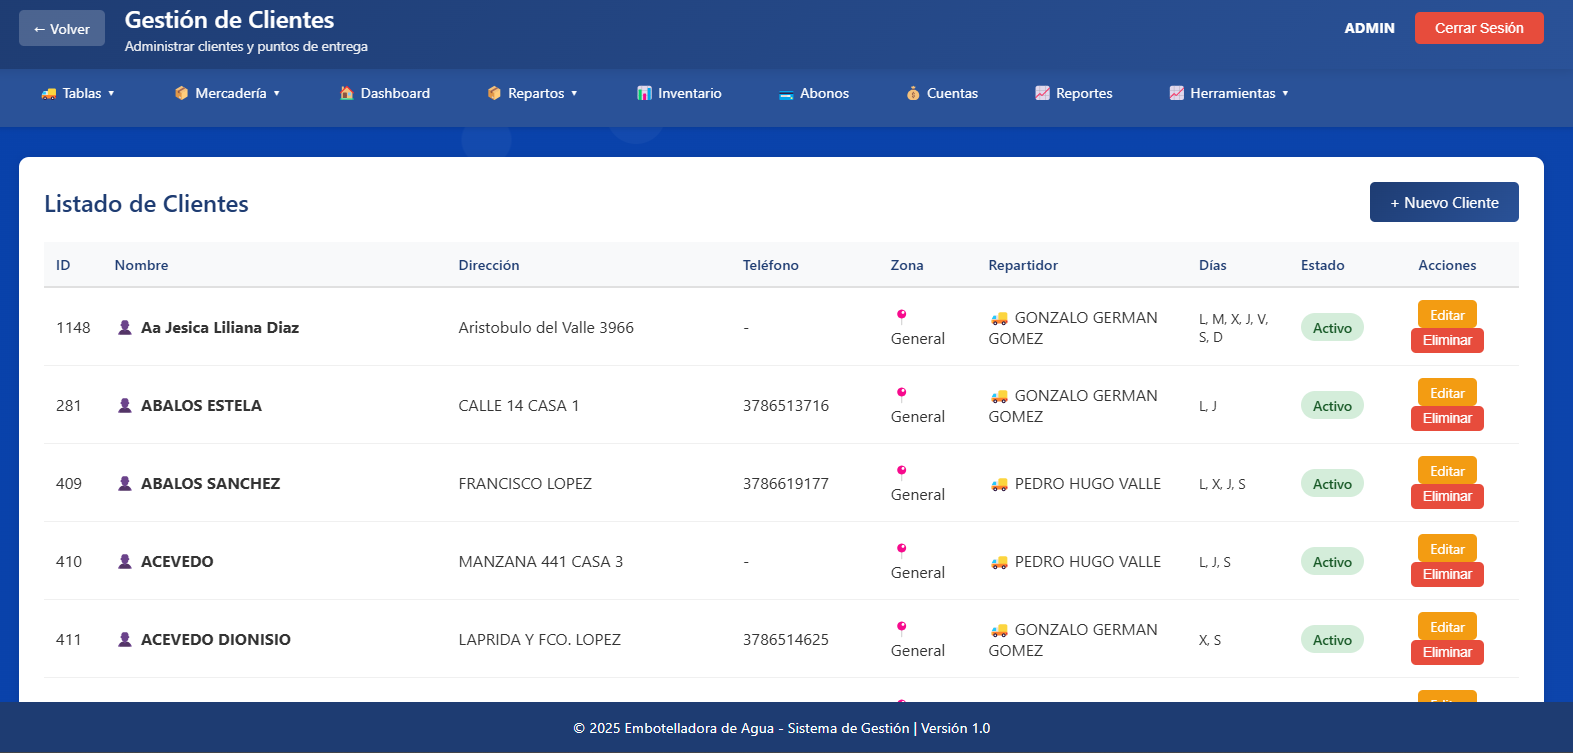This screenshot has width=1573, height=753.
Task: Click address MANZANA 441 CASA 3
Action: (541, 561)
